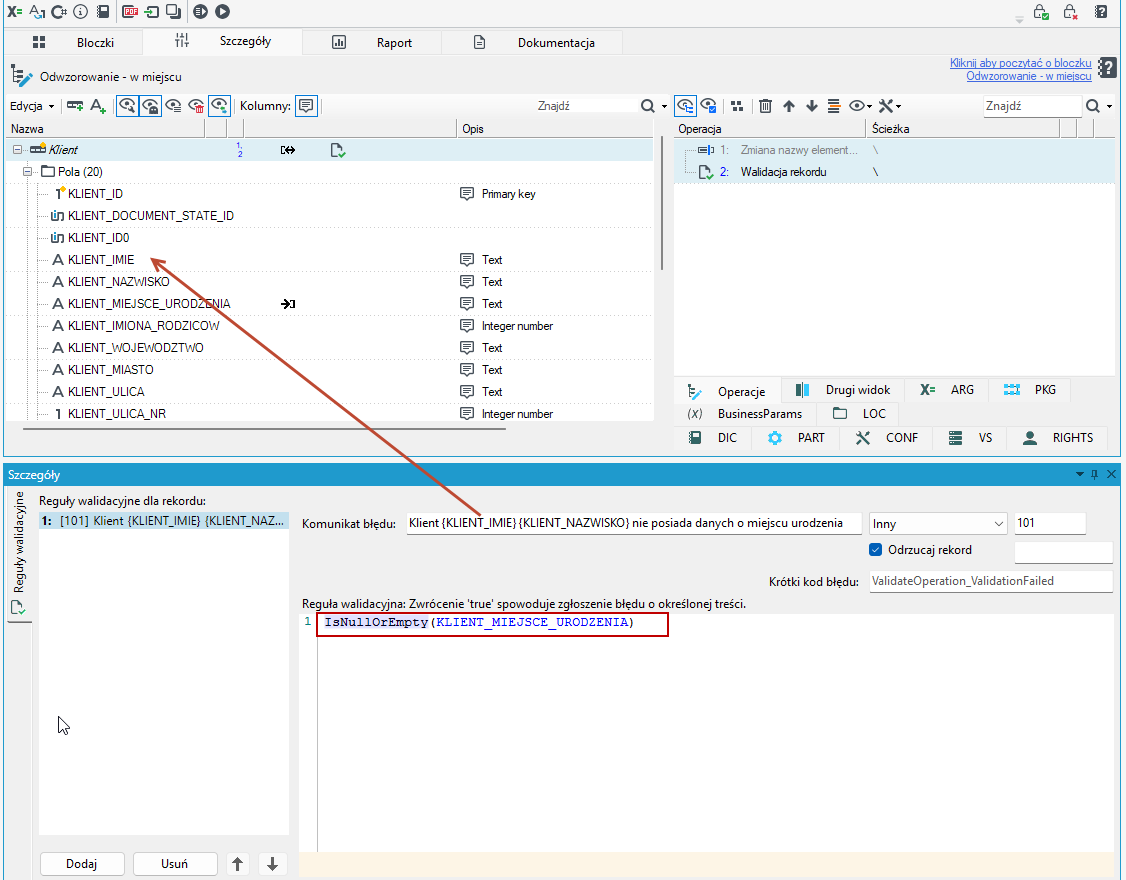Click the magnifier search icon beside left Znajdź
The height and width of the screenshot is (880, 1126).
[x=648, y=106]
